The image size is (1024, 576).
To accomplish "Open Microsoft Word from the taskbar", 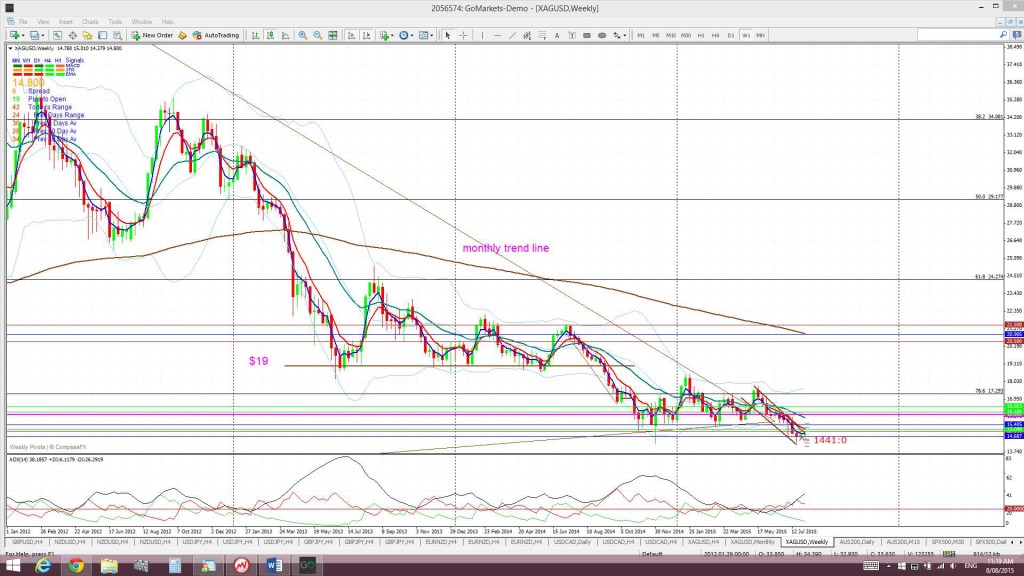I will coord(274,565).
